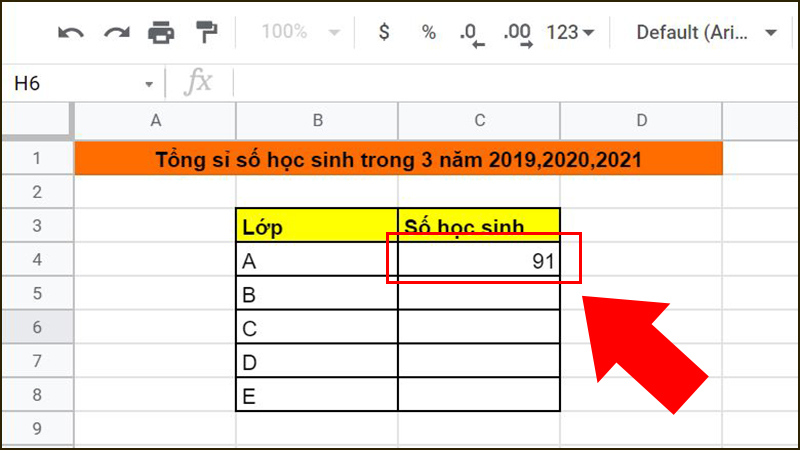
Task: Open the Default (Arial) font dropdown
Action: [x=706, y=33]
